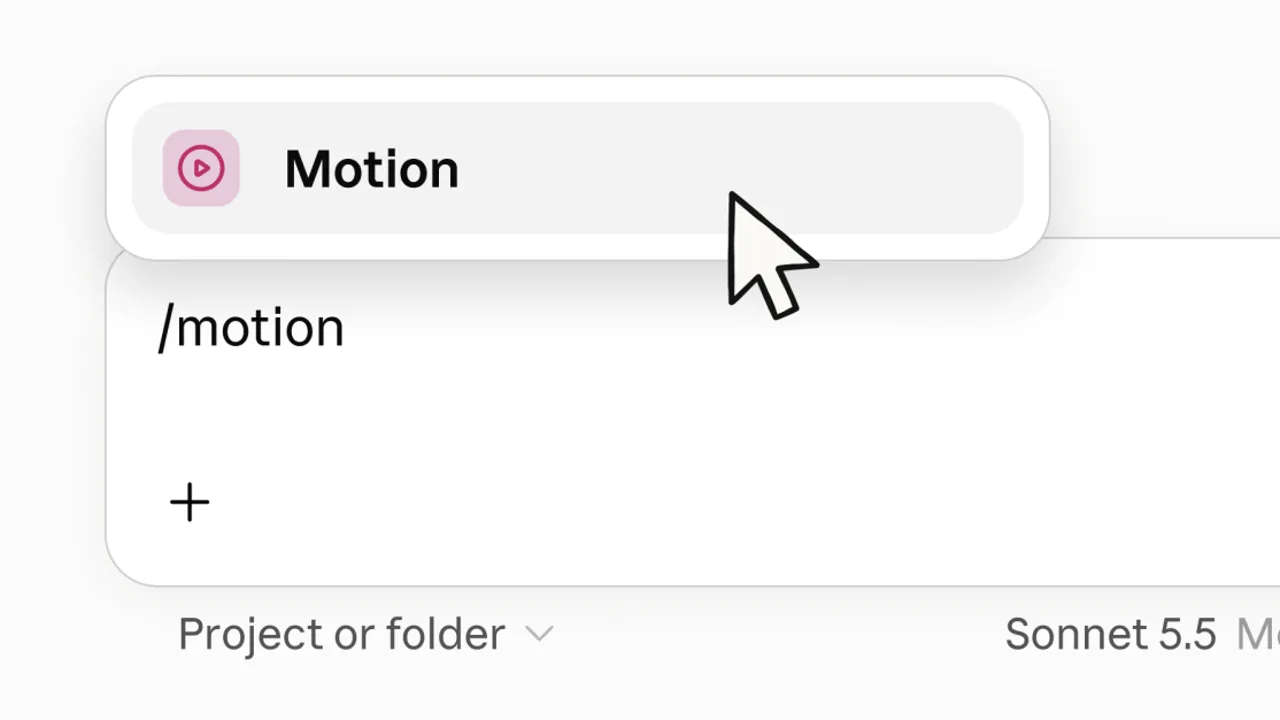This screenshot has width=1280, height=720.
Task: Click the leading slash in /motion
Action: tap(166, 327)
